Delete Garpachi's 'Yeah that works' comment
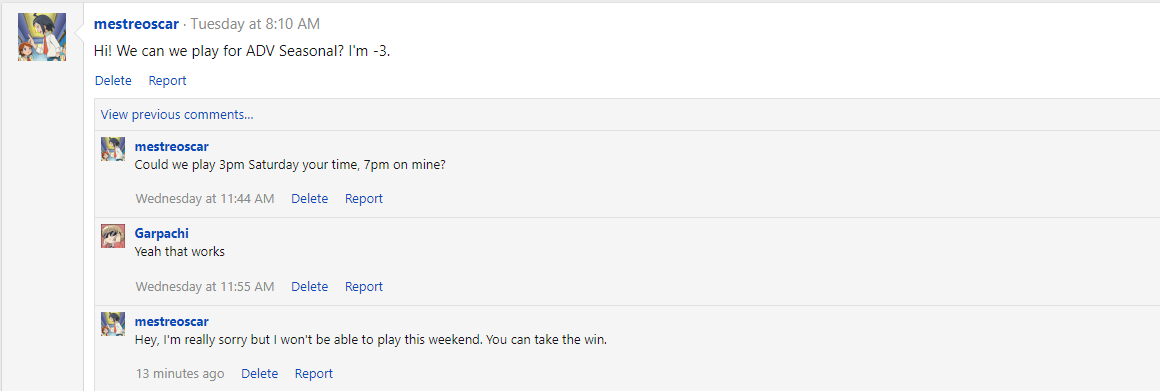 (x=309, y=287)
